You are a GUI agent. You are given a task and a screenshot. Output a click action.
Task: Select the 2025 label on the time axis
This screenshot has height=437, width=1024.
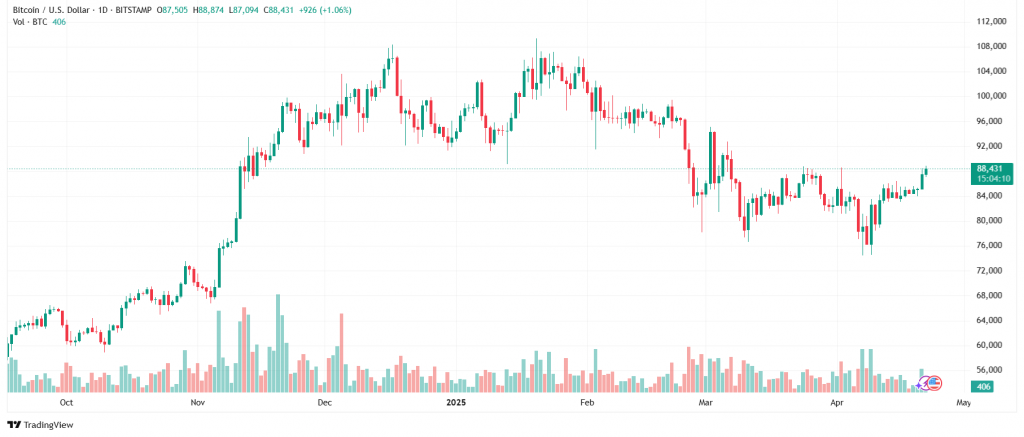coord(454,403)
